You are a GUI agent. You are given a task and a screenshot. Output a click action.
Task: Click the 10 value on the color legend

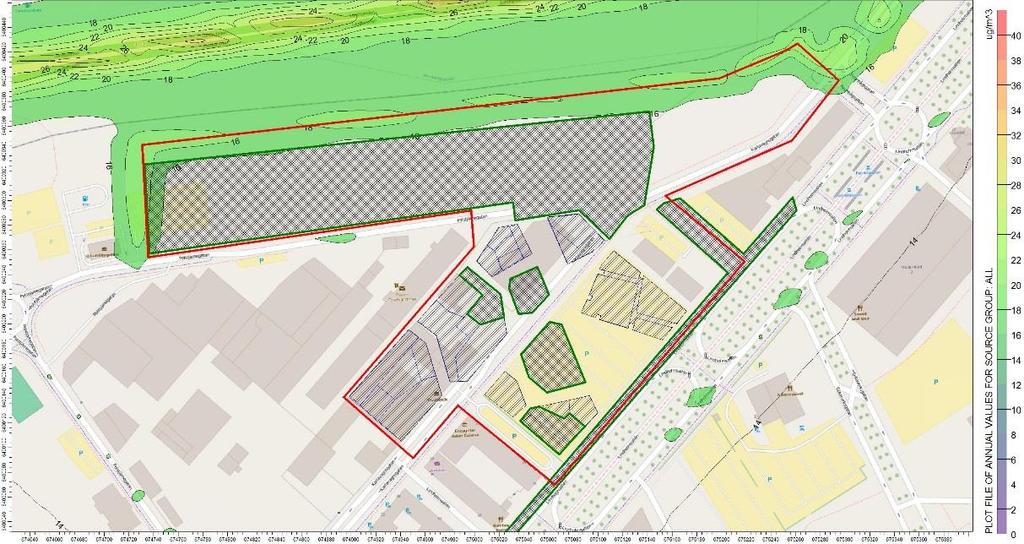(1016, 410)
